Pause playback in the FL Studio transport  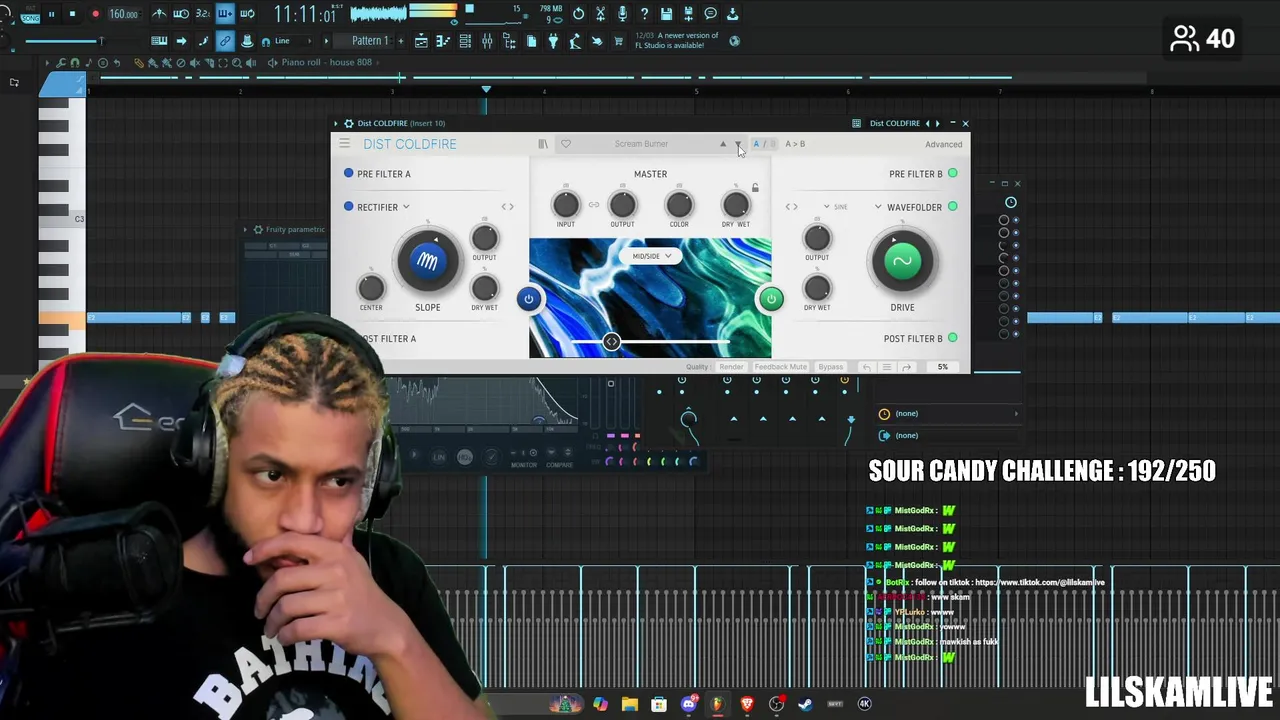51,14
